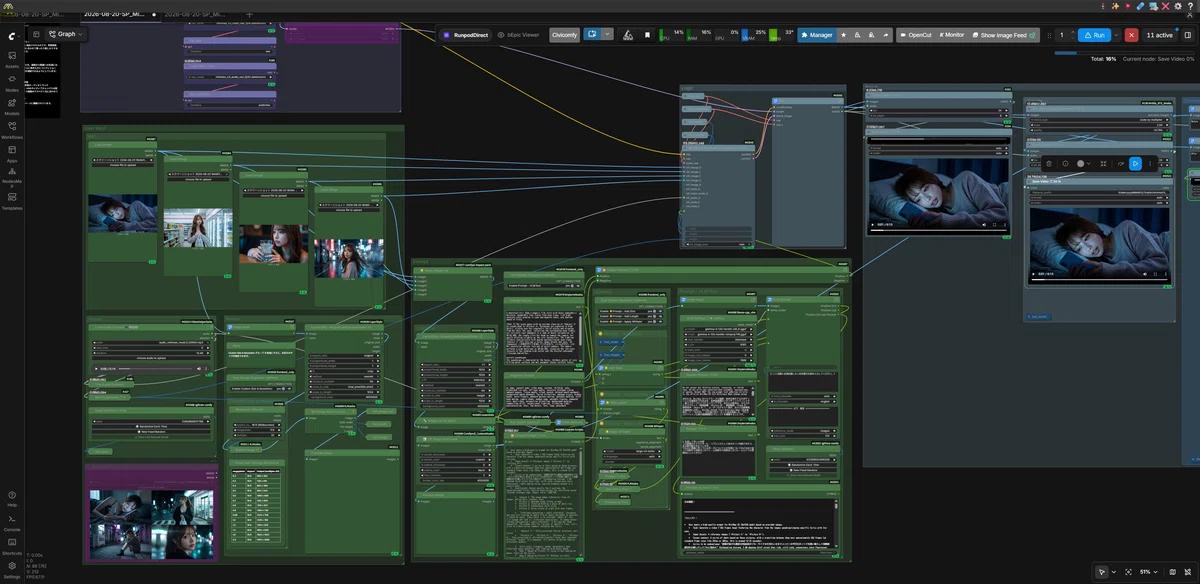Open the dropdown arrow next to Run
The height and width of the screenshot is (584, 1200).
[1116, 35]
